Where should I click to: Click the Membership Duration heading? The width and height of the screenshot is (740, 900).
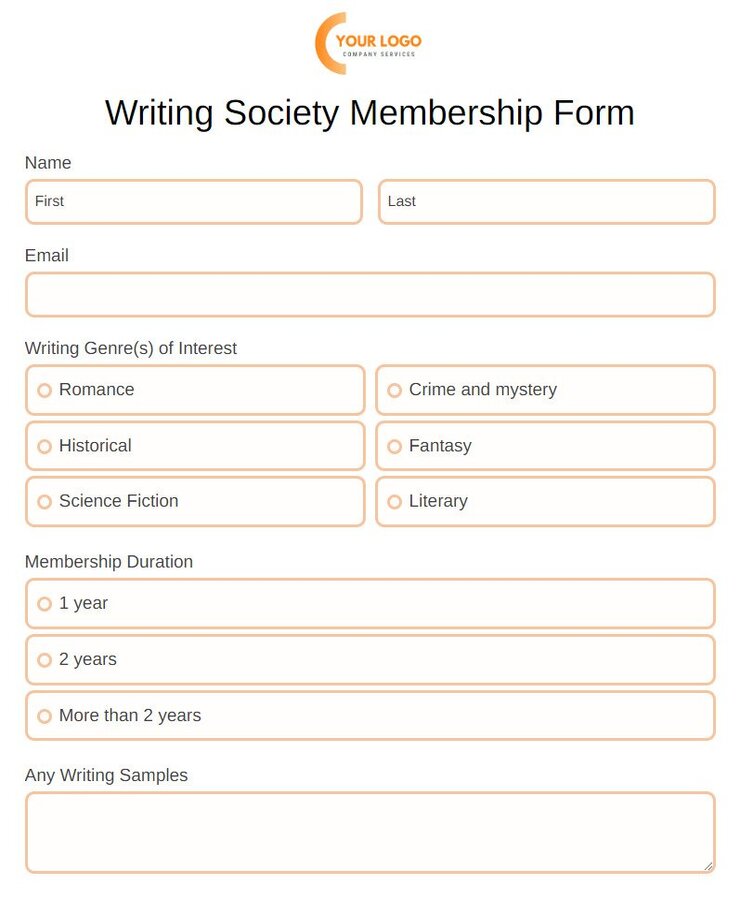coord(109,562)
